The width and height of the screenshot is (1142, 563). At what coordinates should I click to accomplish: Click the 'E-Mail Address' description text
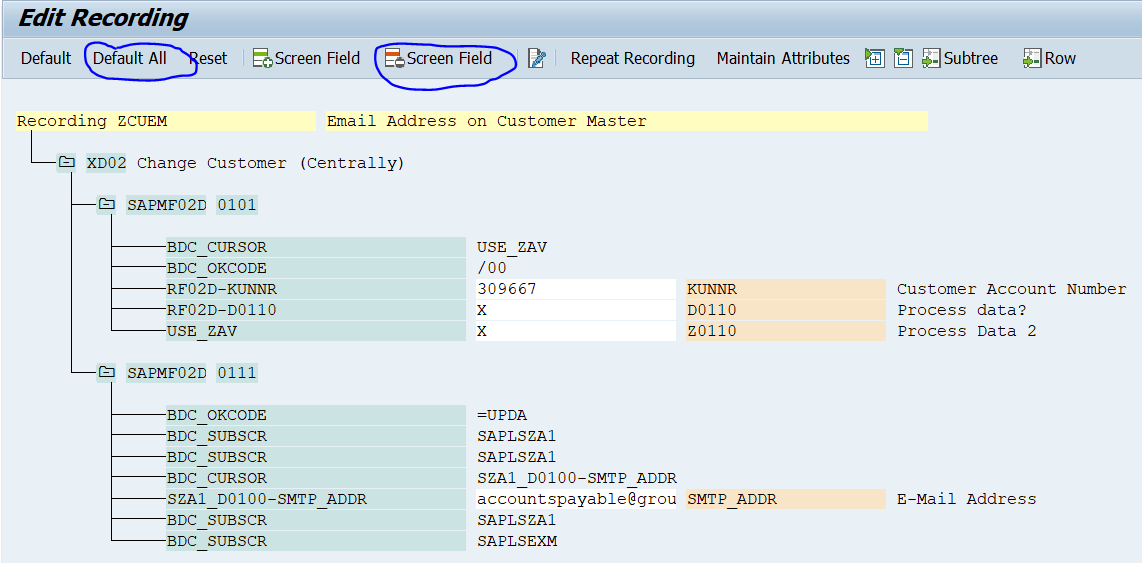click(x=966, y=499)
